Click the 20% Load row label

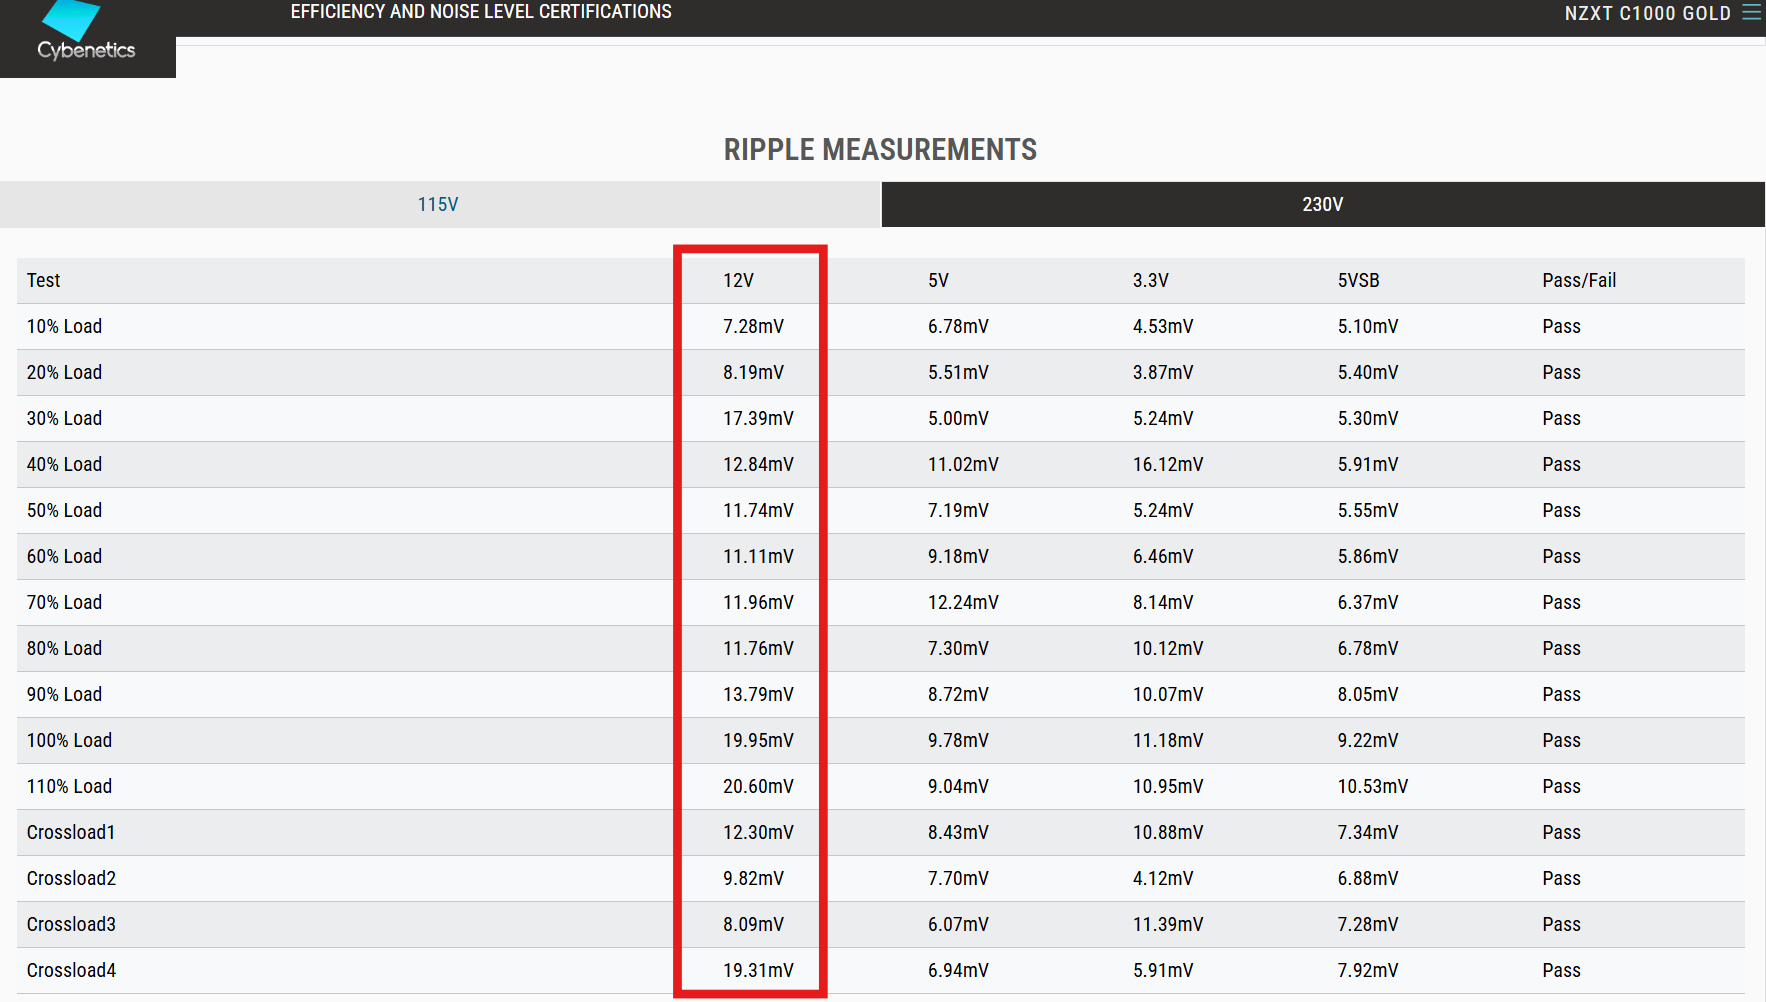[x=64, y=373]
